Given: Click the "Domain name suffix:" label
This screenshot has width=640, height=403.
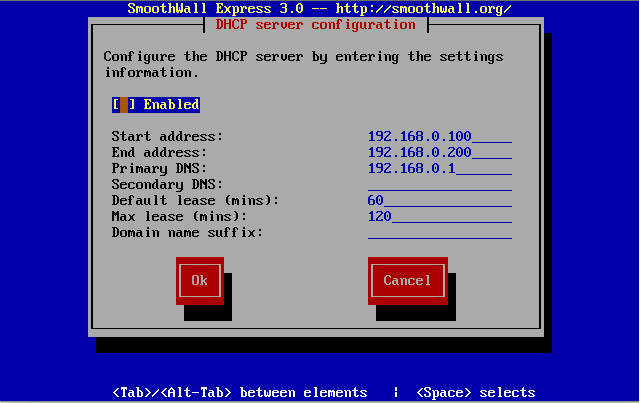Looking at the screenshot, I should pyautogui.click(x=187, y=232).
